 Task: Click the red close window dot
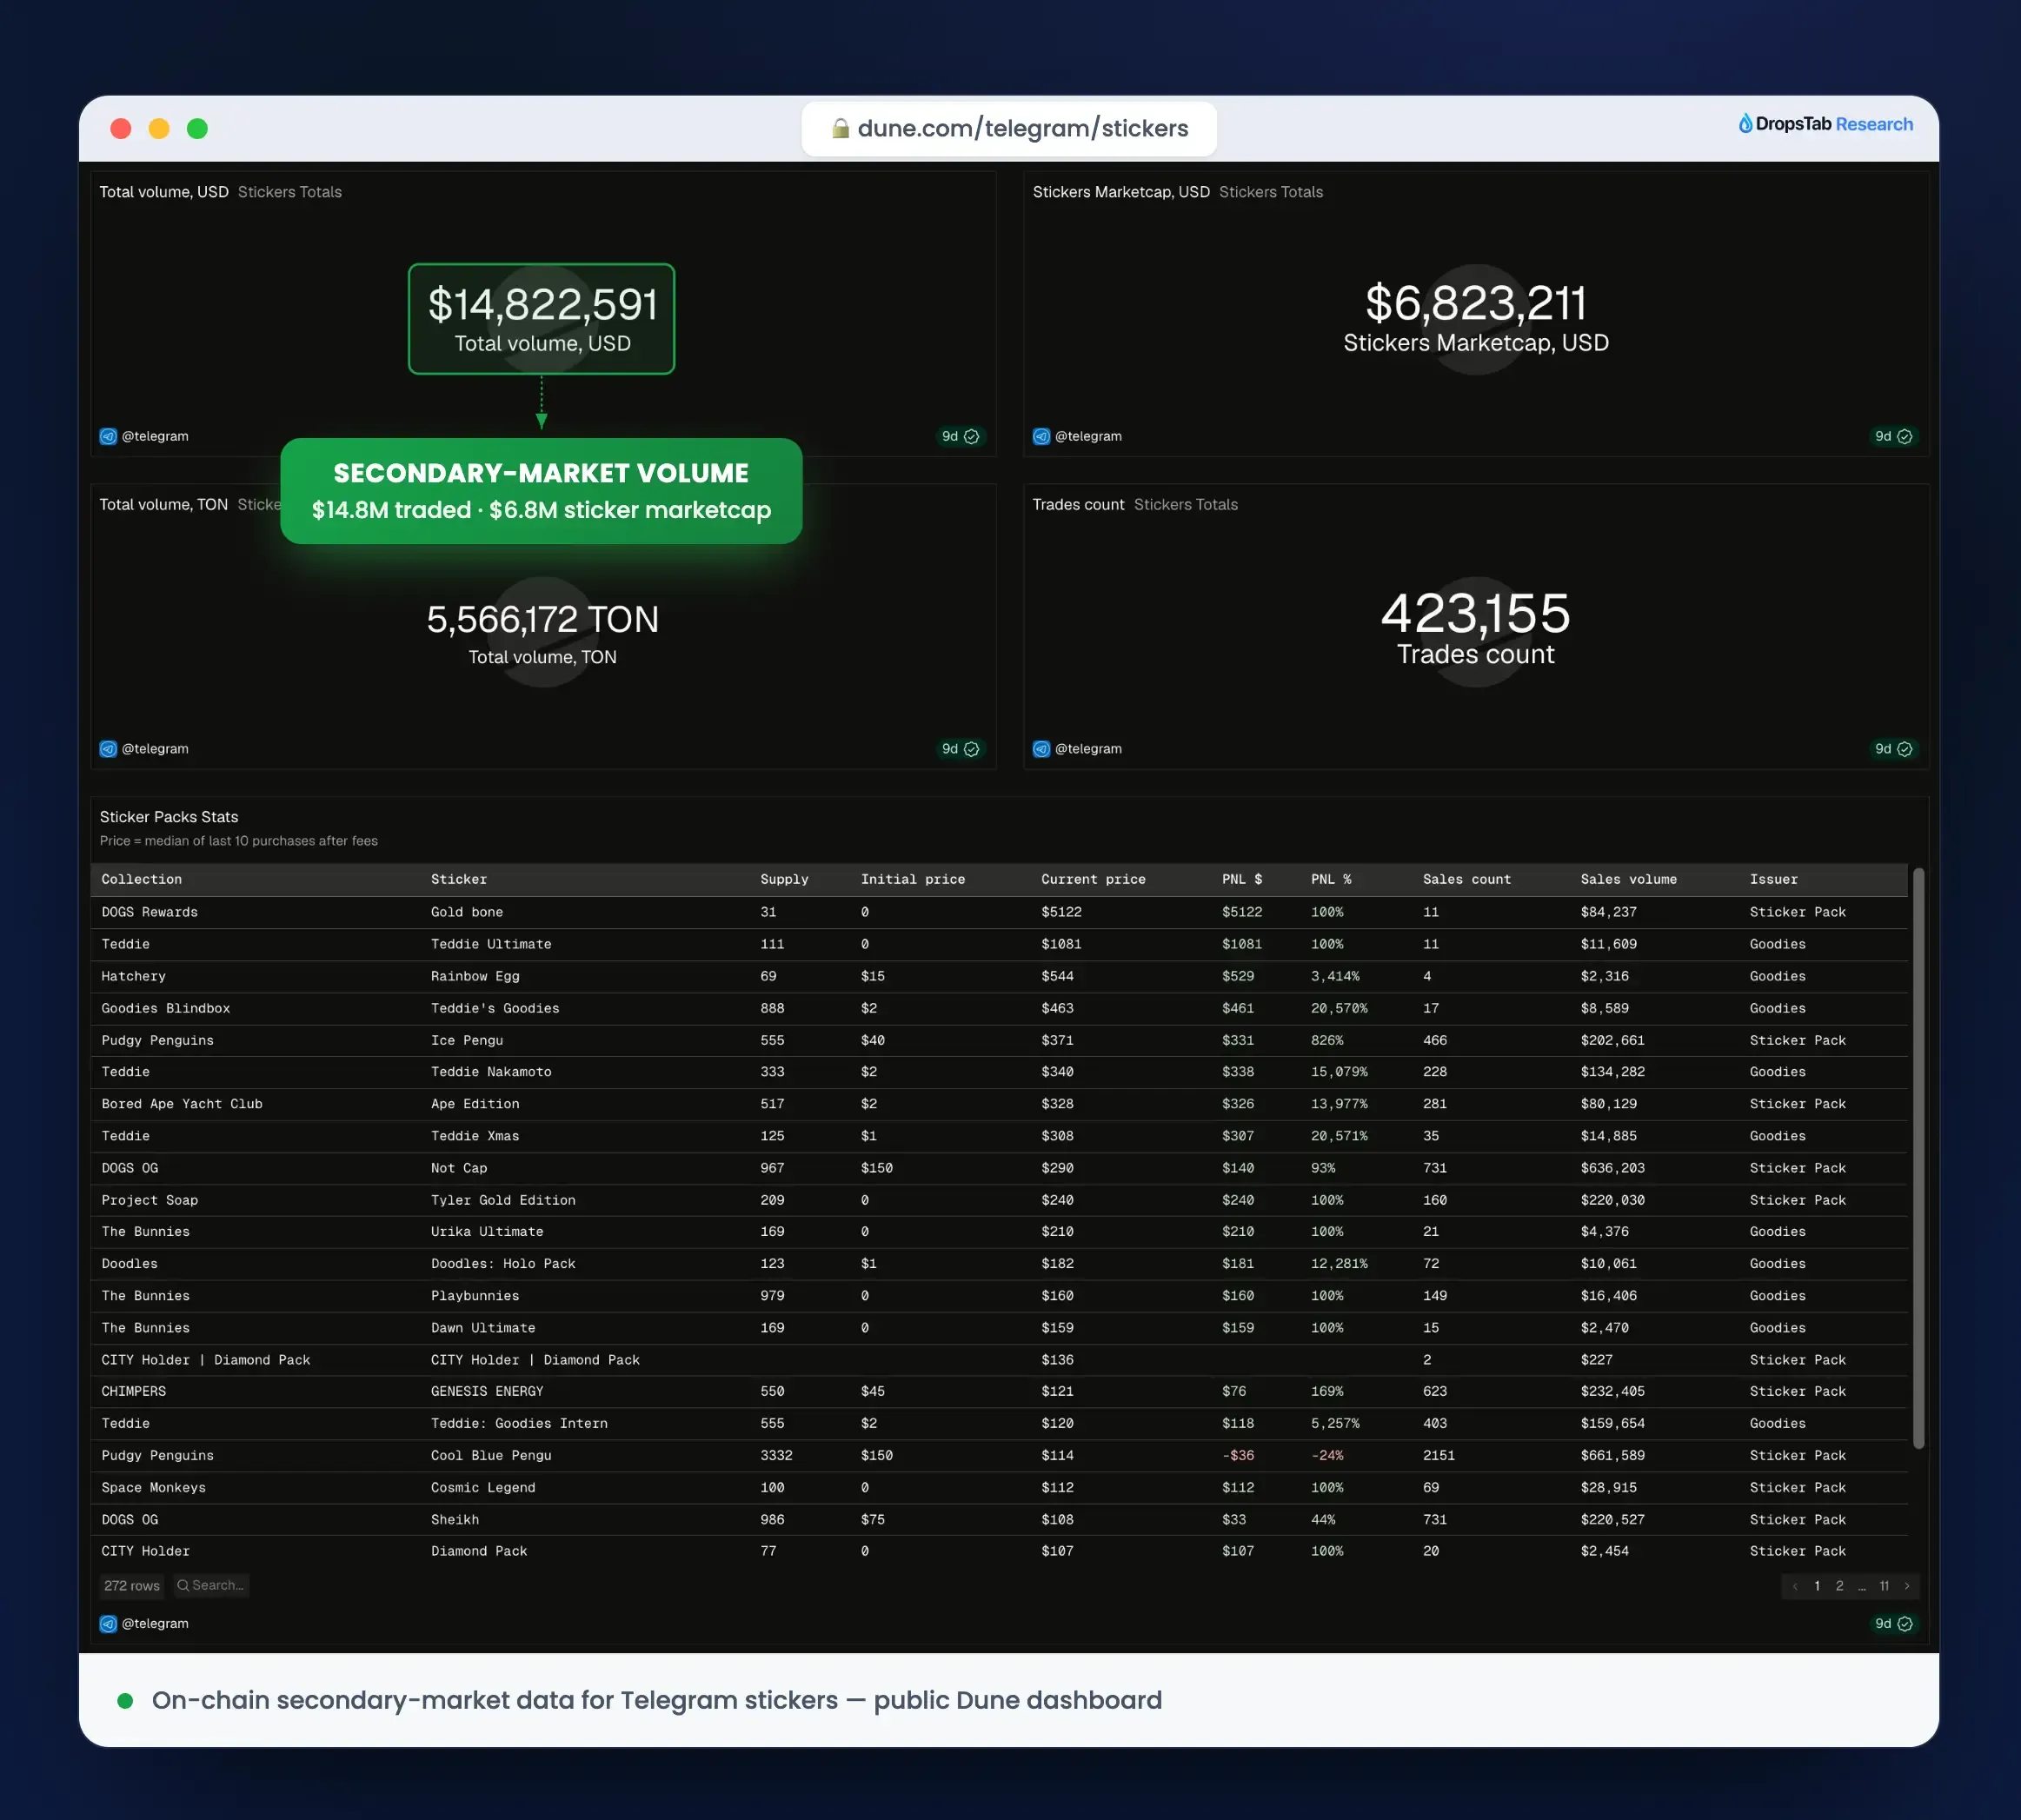[121, 128]
